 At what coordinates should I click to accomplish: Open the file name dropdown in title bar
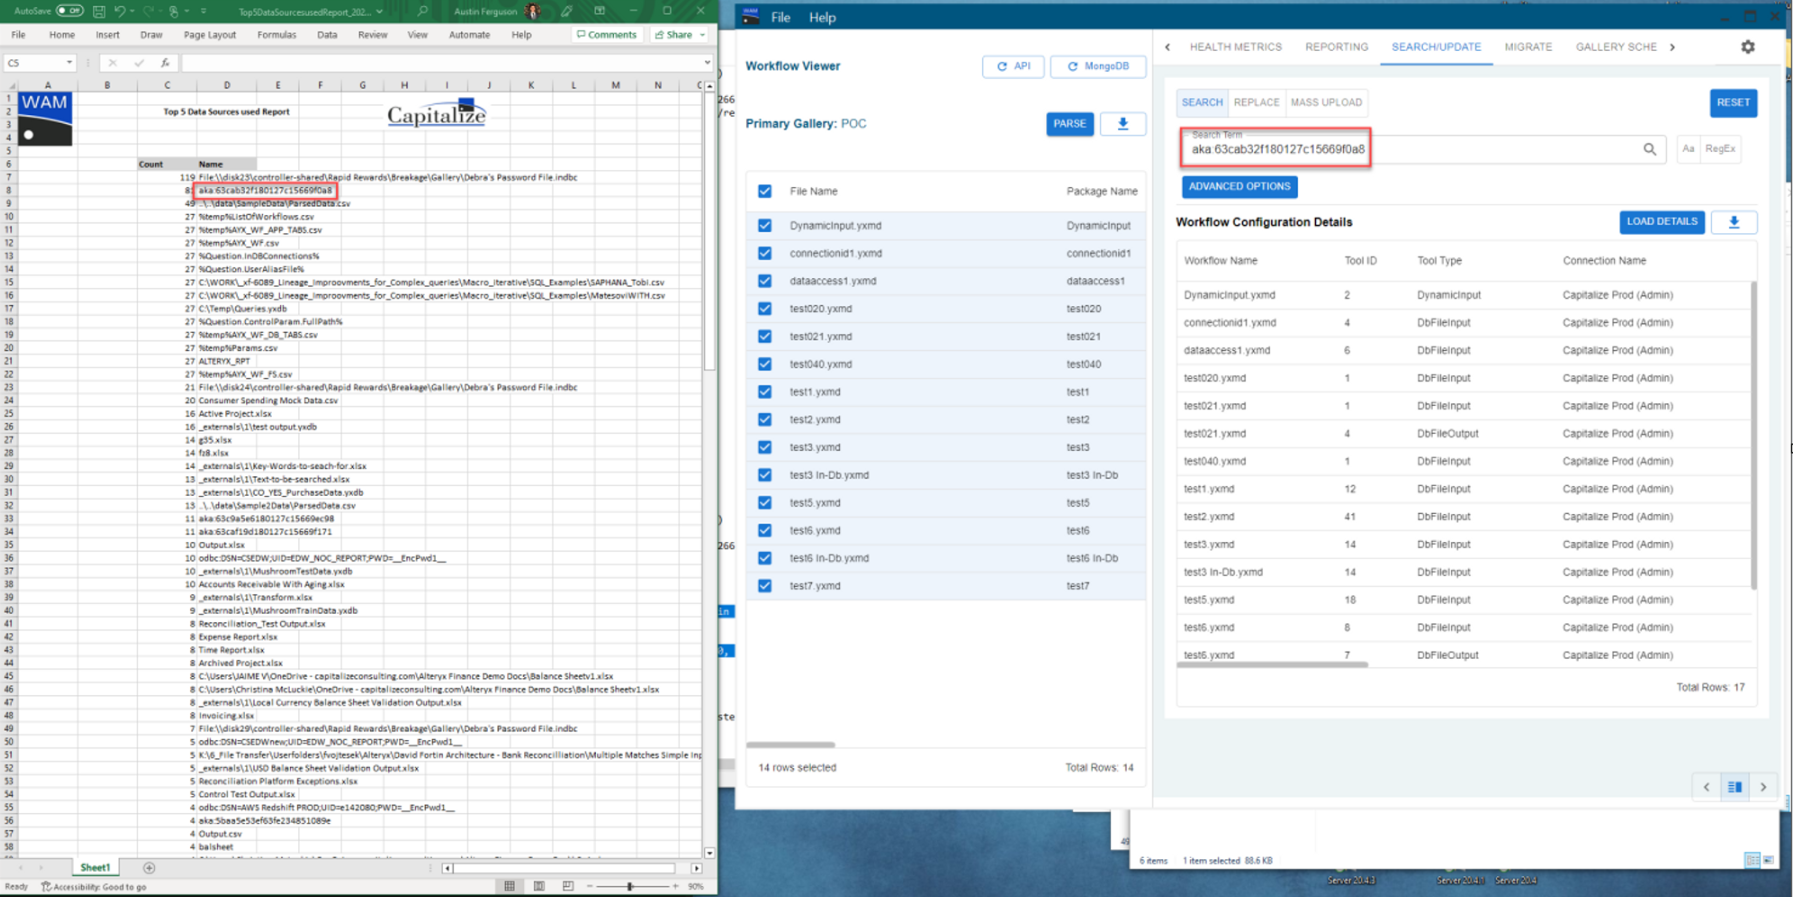tap(379, 12)
